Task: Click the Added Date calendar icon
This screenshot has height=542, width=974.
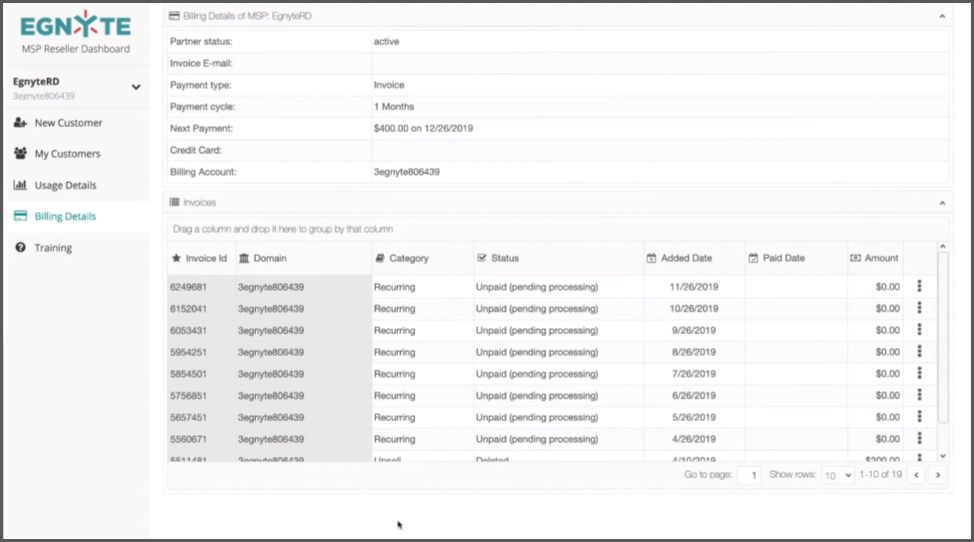Action: click(652, 258)
